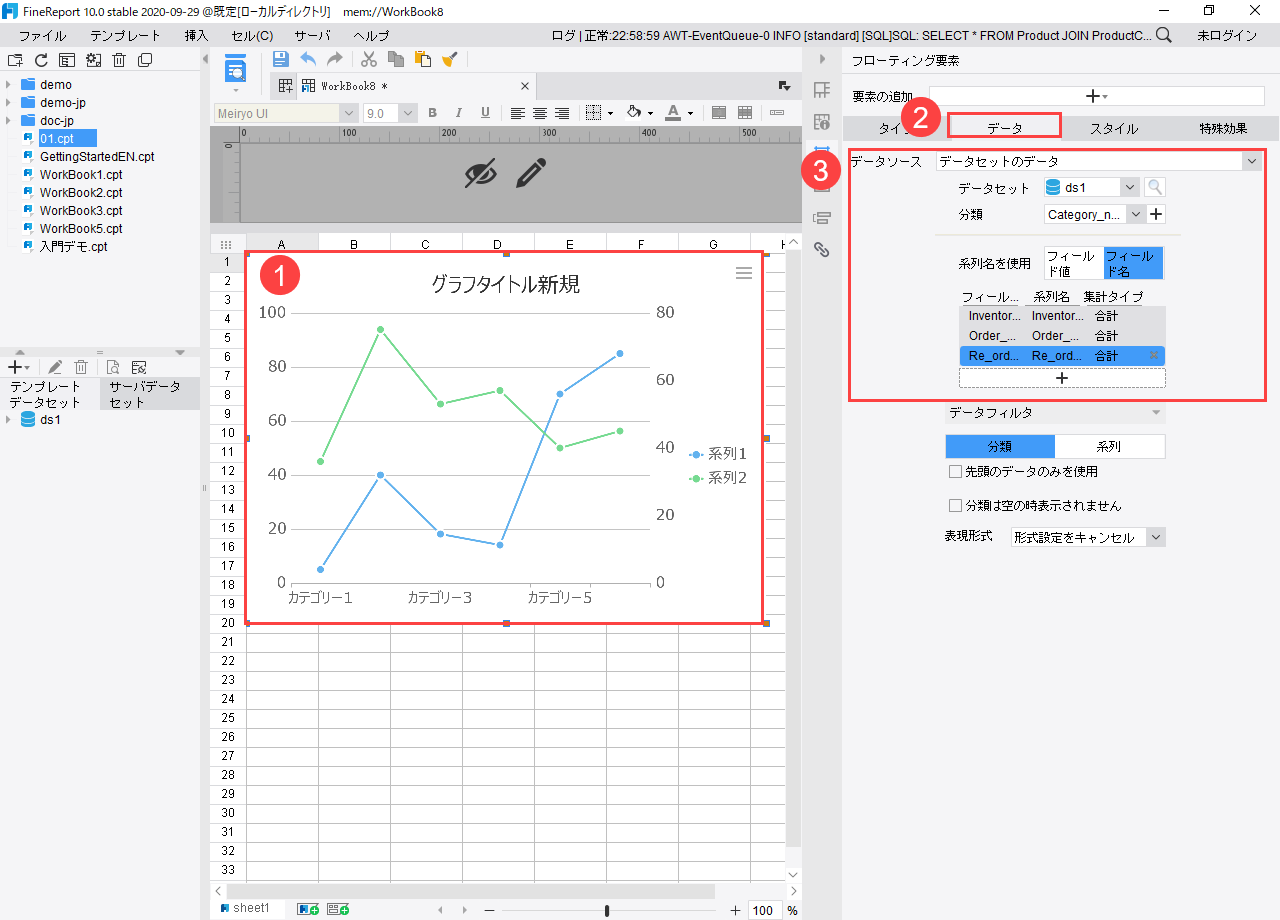Select フィールド名 for series name
Viewport: 1280px width, 920px height.
(1133, 264)
